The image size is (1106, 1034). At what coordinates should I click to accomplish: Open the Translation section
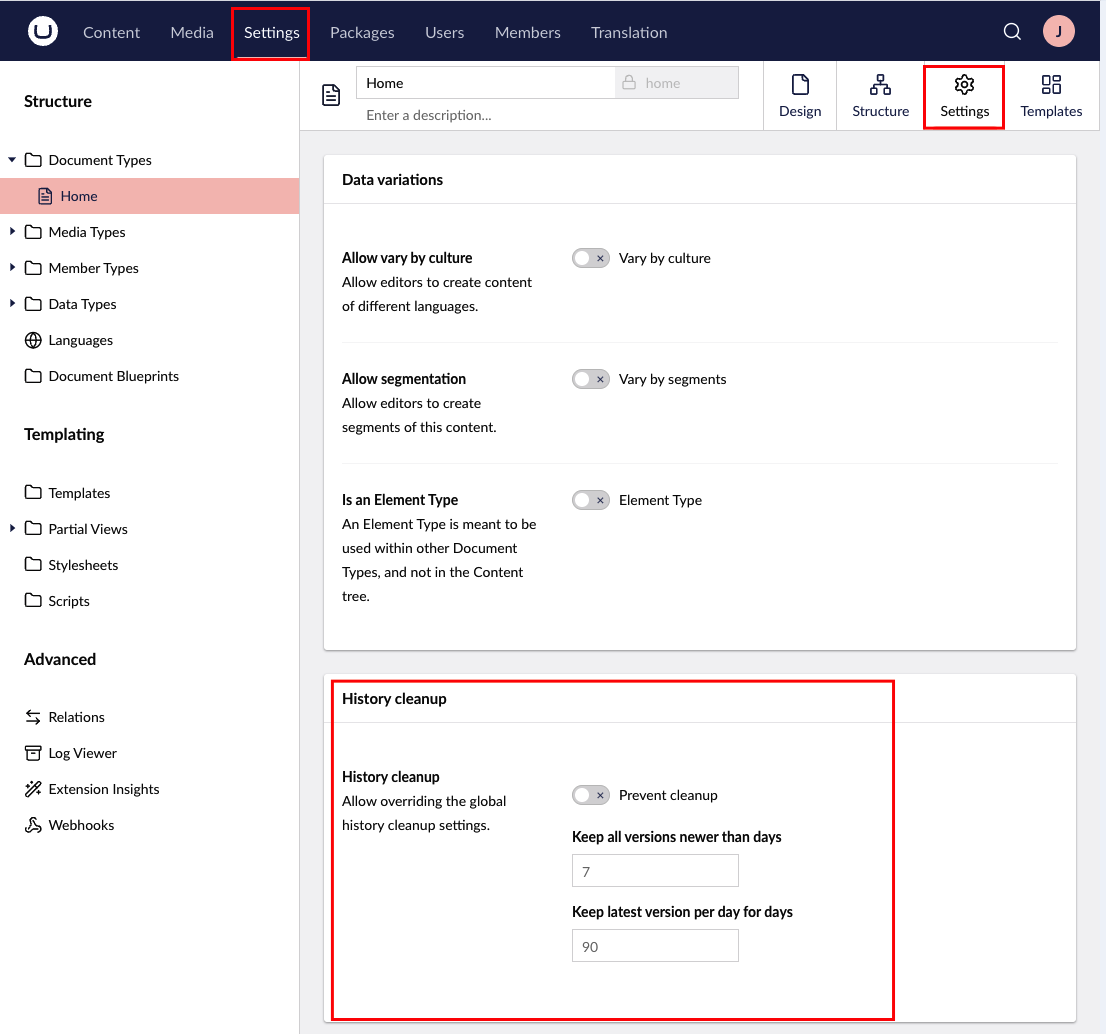tap(629, 32)
